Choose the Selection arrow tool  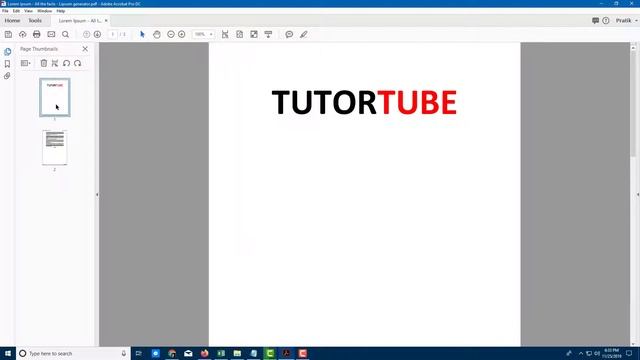142,34
